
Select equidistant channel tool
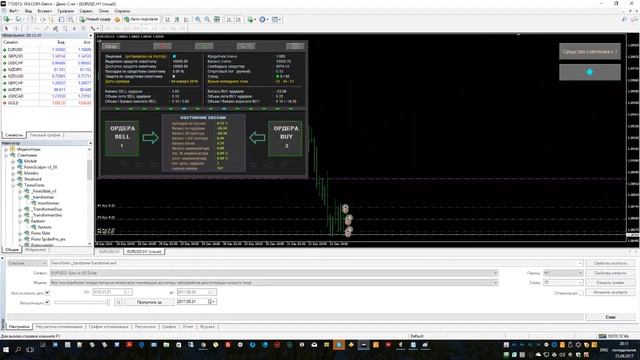pyautogui.click(x=55, y=28)
